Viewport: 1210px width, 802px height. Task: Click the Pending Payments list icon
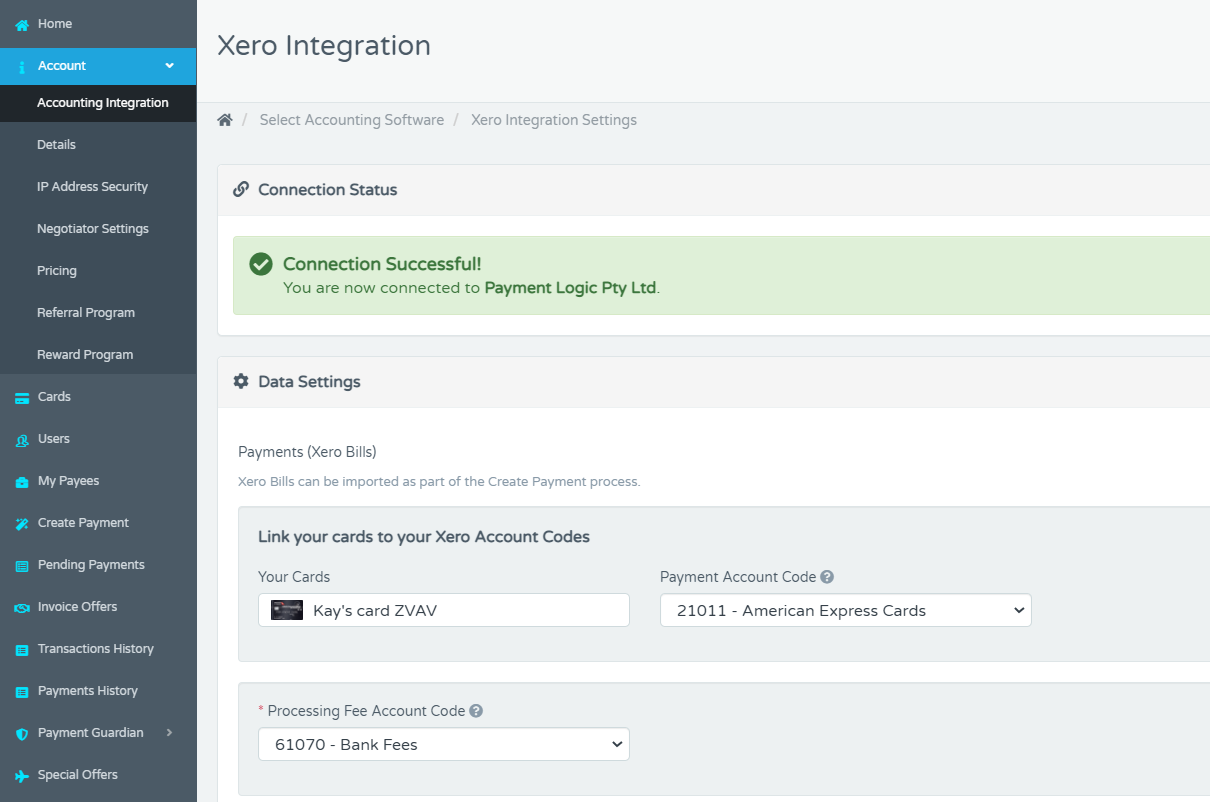click(x=22, y=566)
